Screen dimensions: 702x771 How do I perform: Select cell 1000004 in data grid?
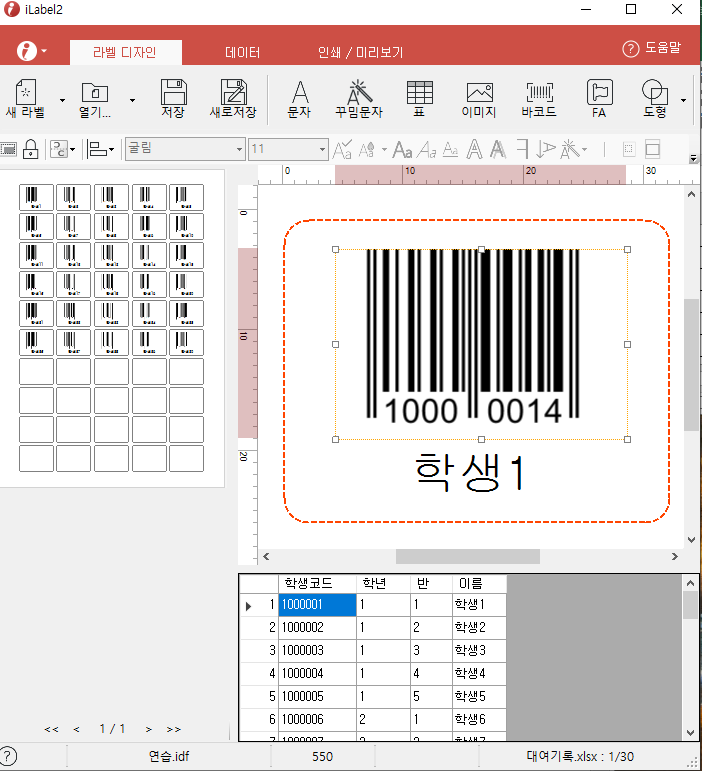pyautogui.click(x=317, y=673)
